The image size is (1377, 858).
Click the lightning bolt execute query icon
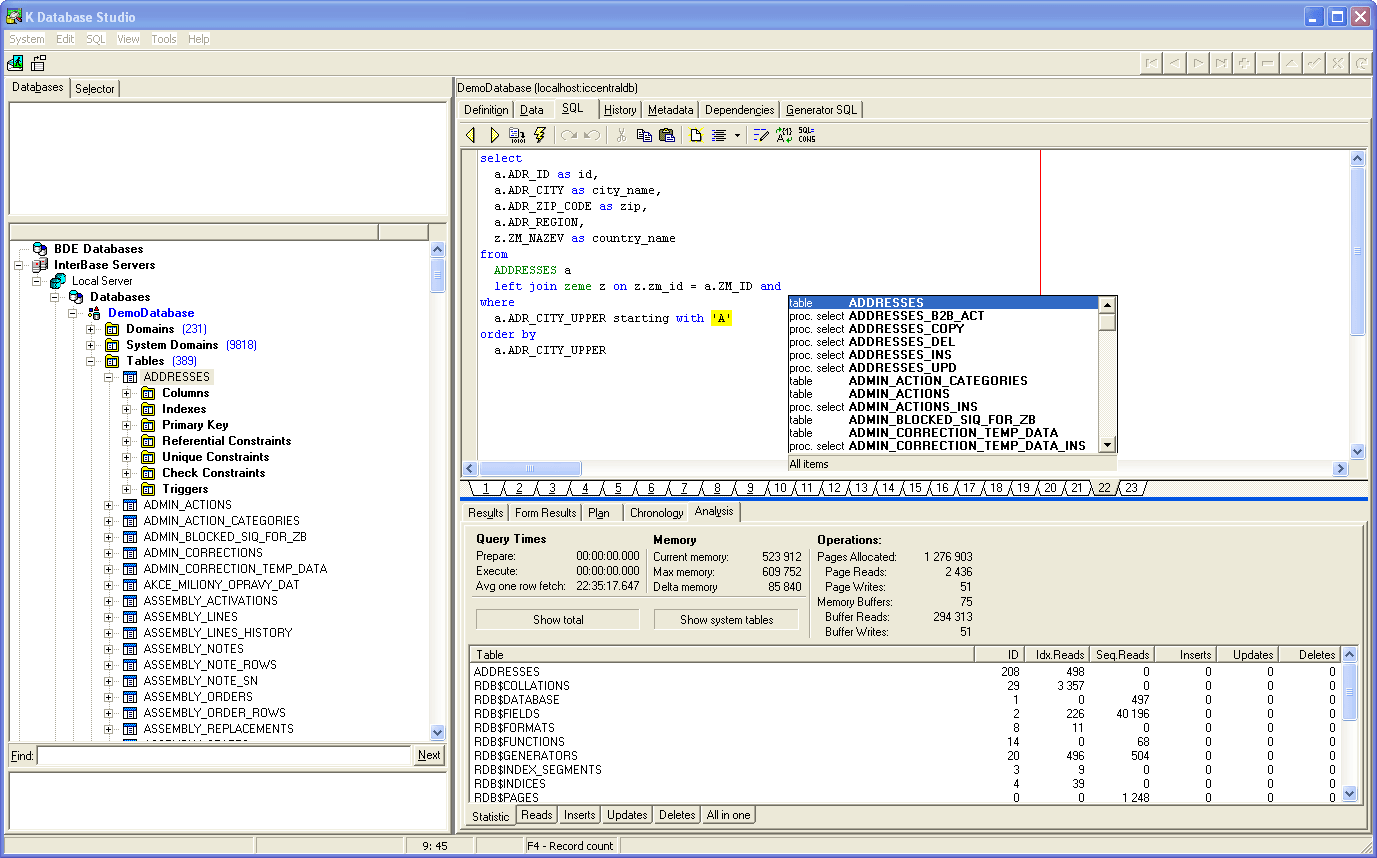coord(541,135)
